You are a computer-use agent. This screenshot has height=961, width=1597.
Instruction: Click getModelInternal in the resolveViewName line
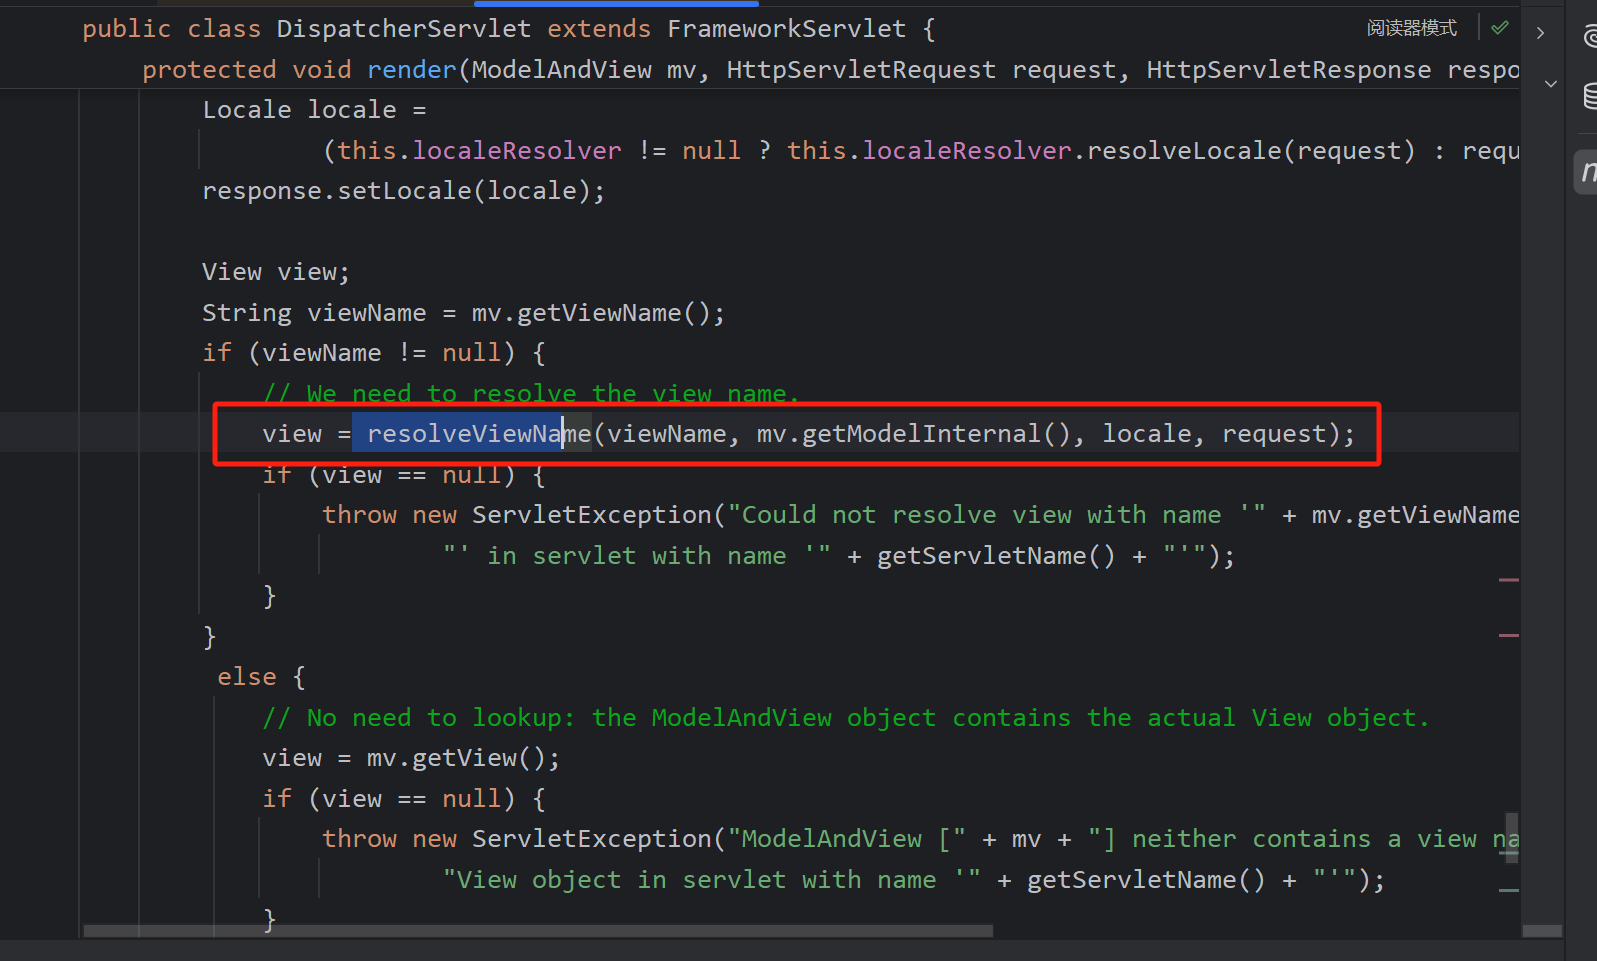pos(921,434)
